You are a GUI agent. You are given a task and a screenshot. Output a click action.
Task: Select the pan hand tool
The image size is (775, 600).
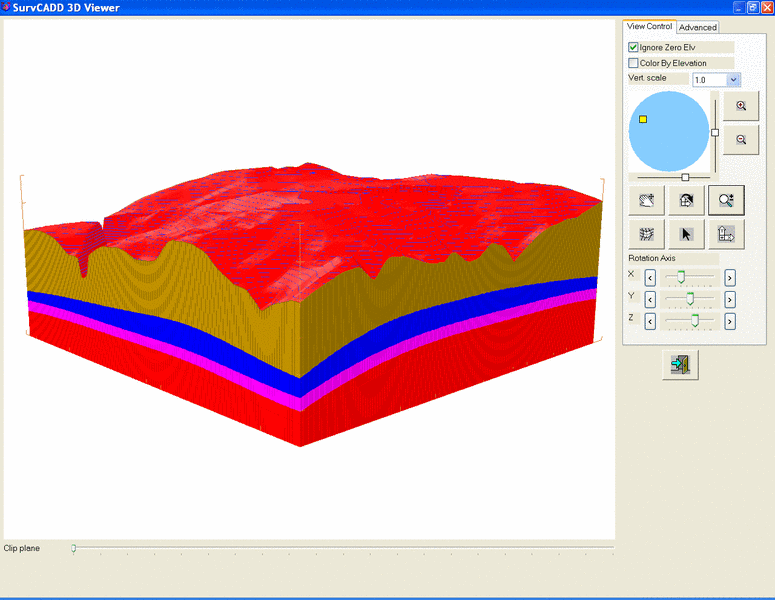coord(646,200)
